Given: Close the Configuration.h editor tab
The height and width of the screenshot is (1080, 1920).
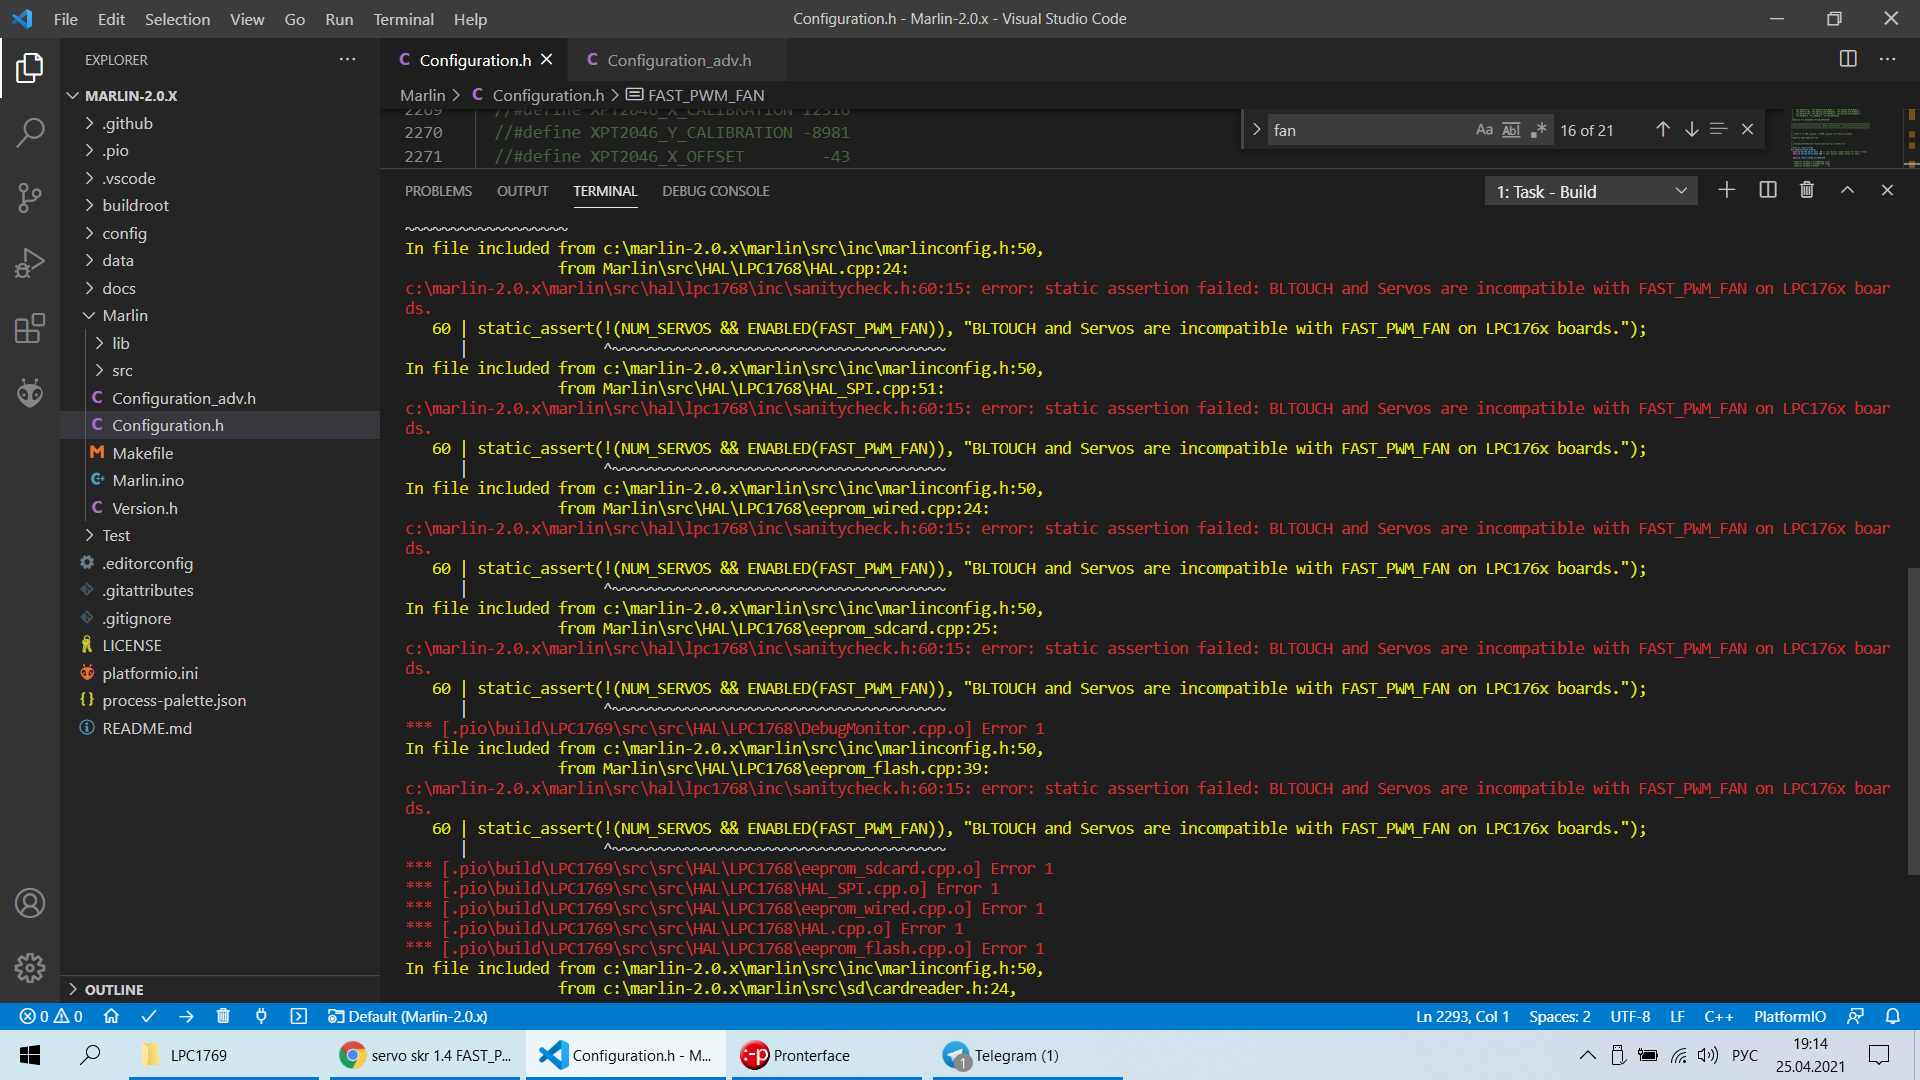Looking at the screenshot, I should [x=547, y=59].
